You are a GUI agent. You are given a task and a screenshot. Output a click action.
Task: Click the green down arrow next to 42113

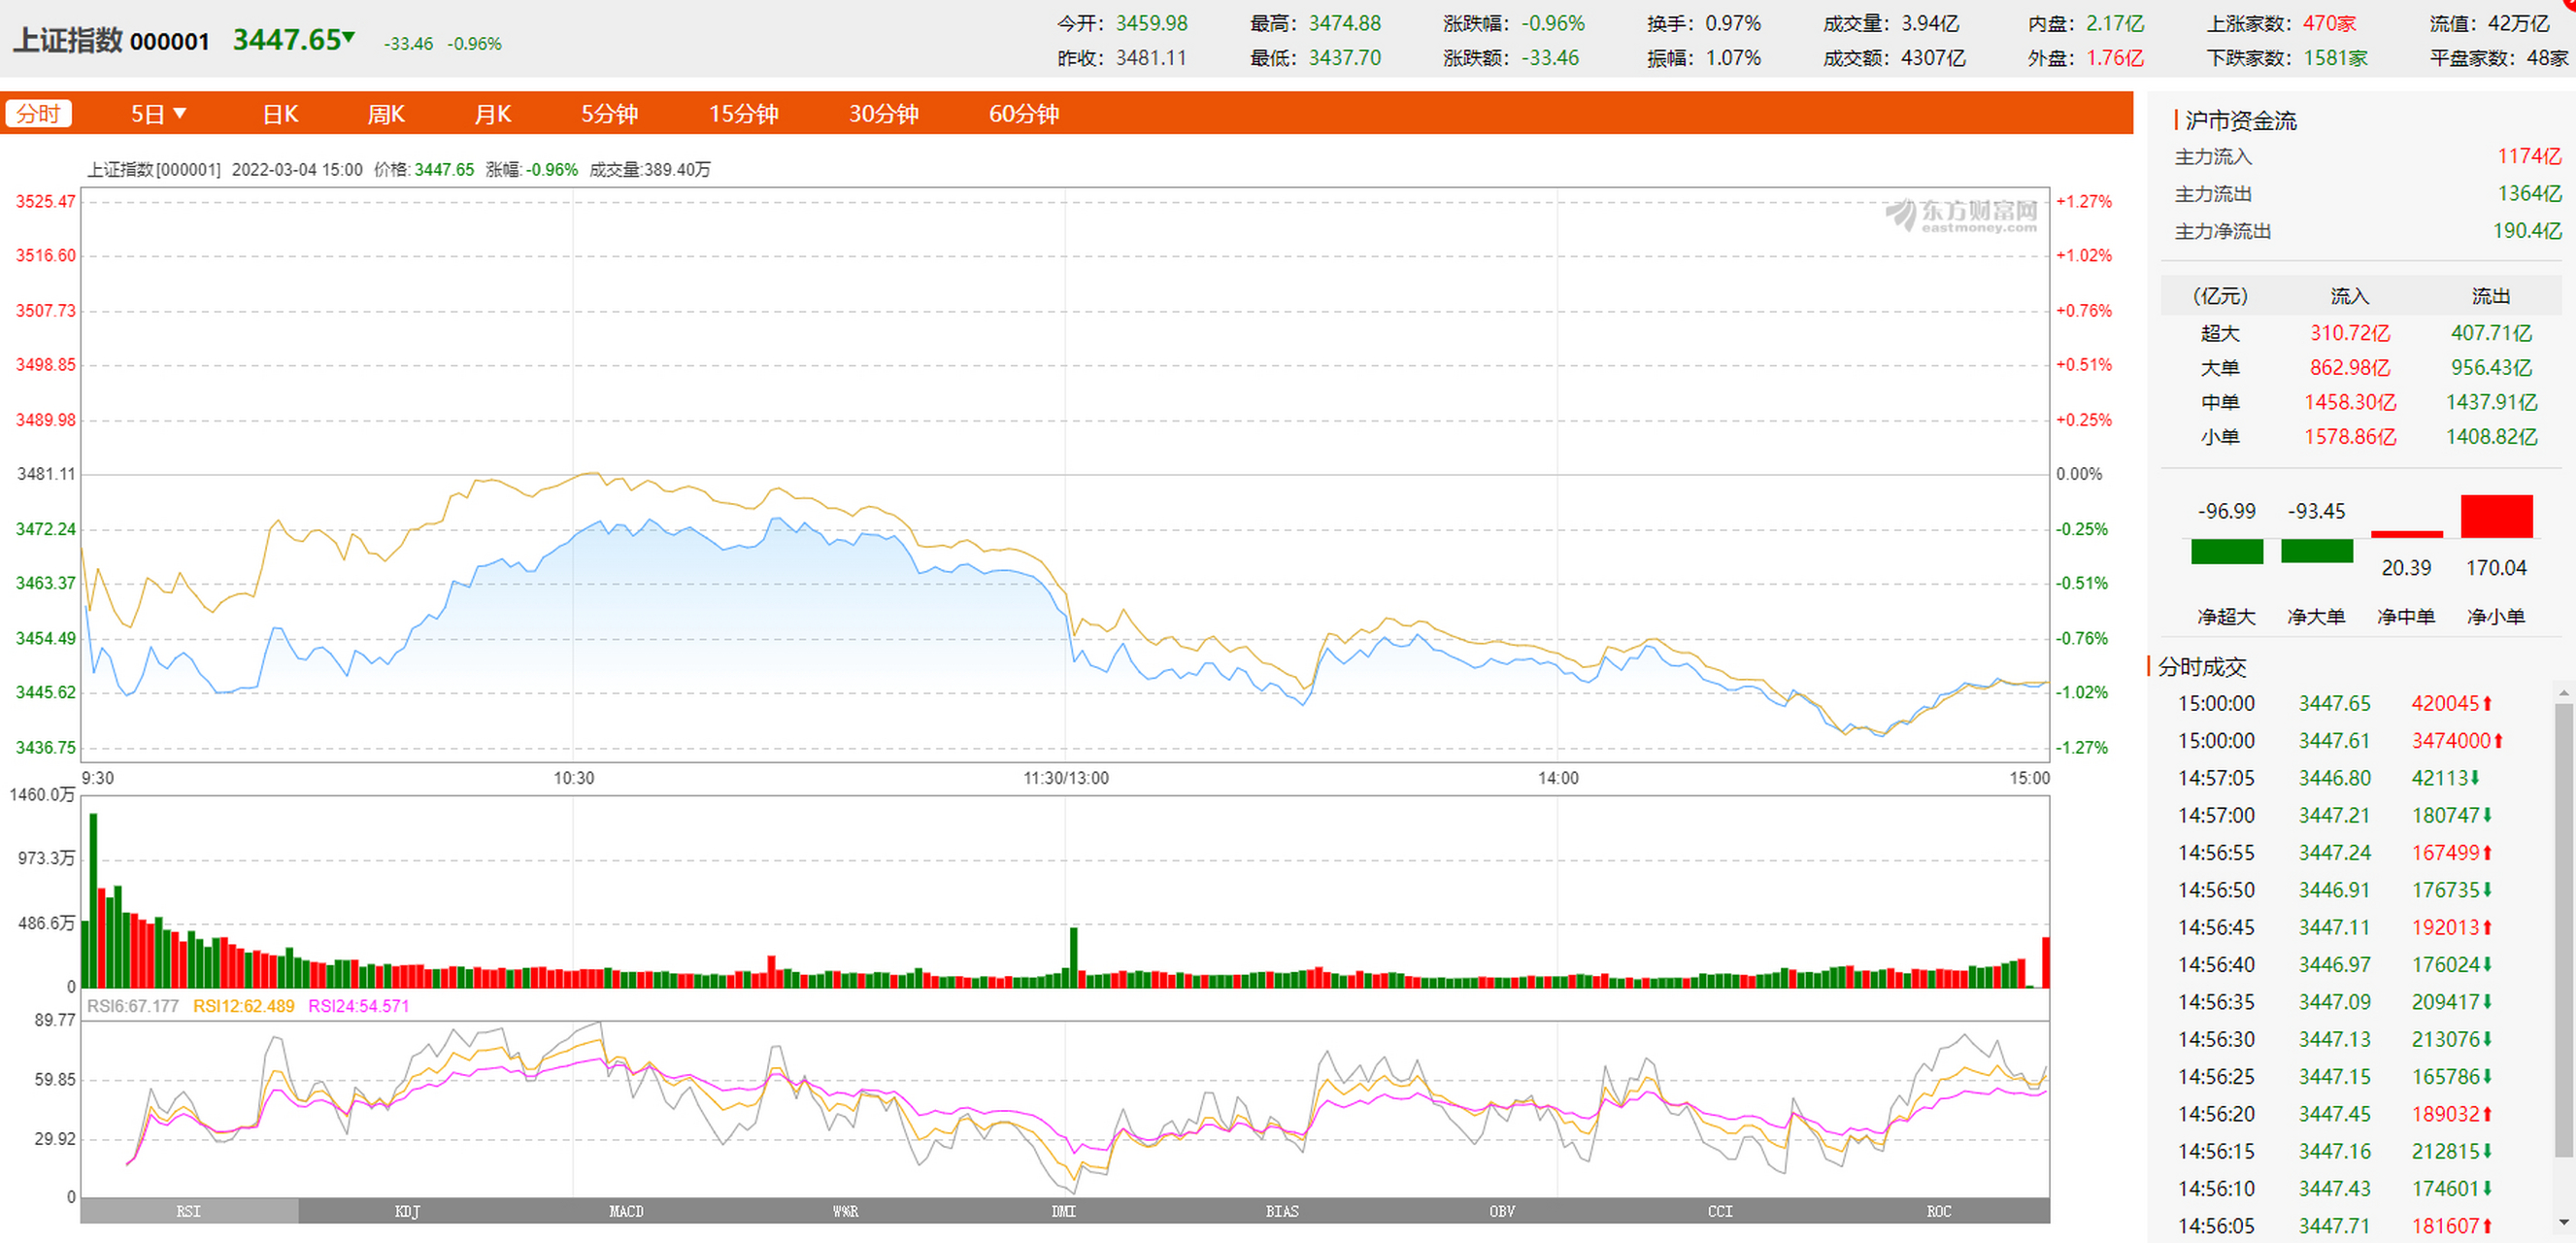click(2475, 778)
